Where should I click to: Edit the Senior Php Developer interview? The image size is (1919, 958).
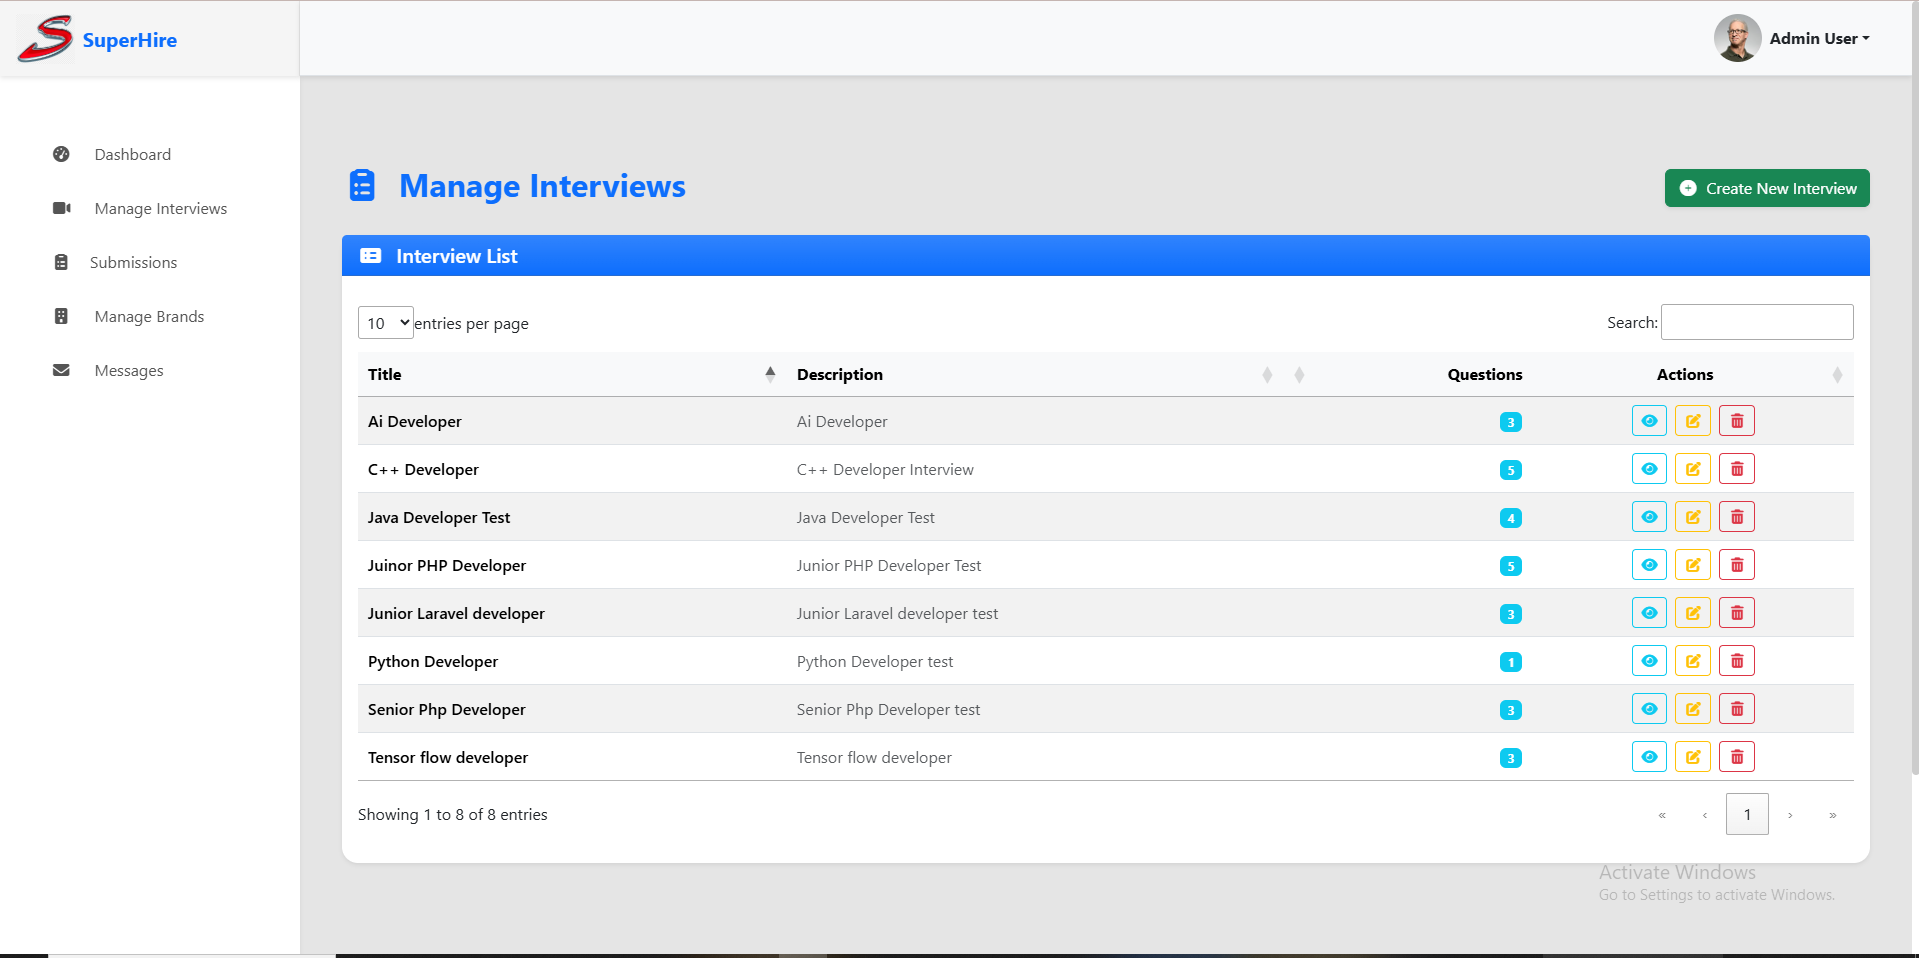(1692, 709)
